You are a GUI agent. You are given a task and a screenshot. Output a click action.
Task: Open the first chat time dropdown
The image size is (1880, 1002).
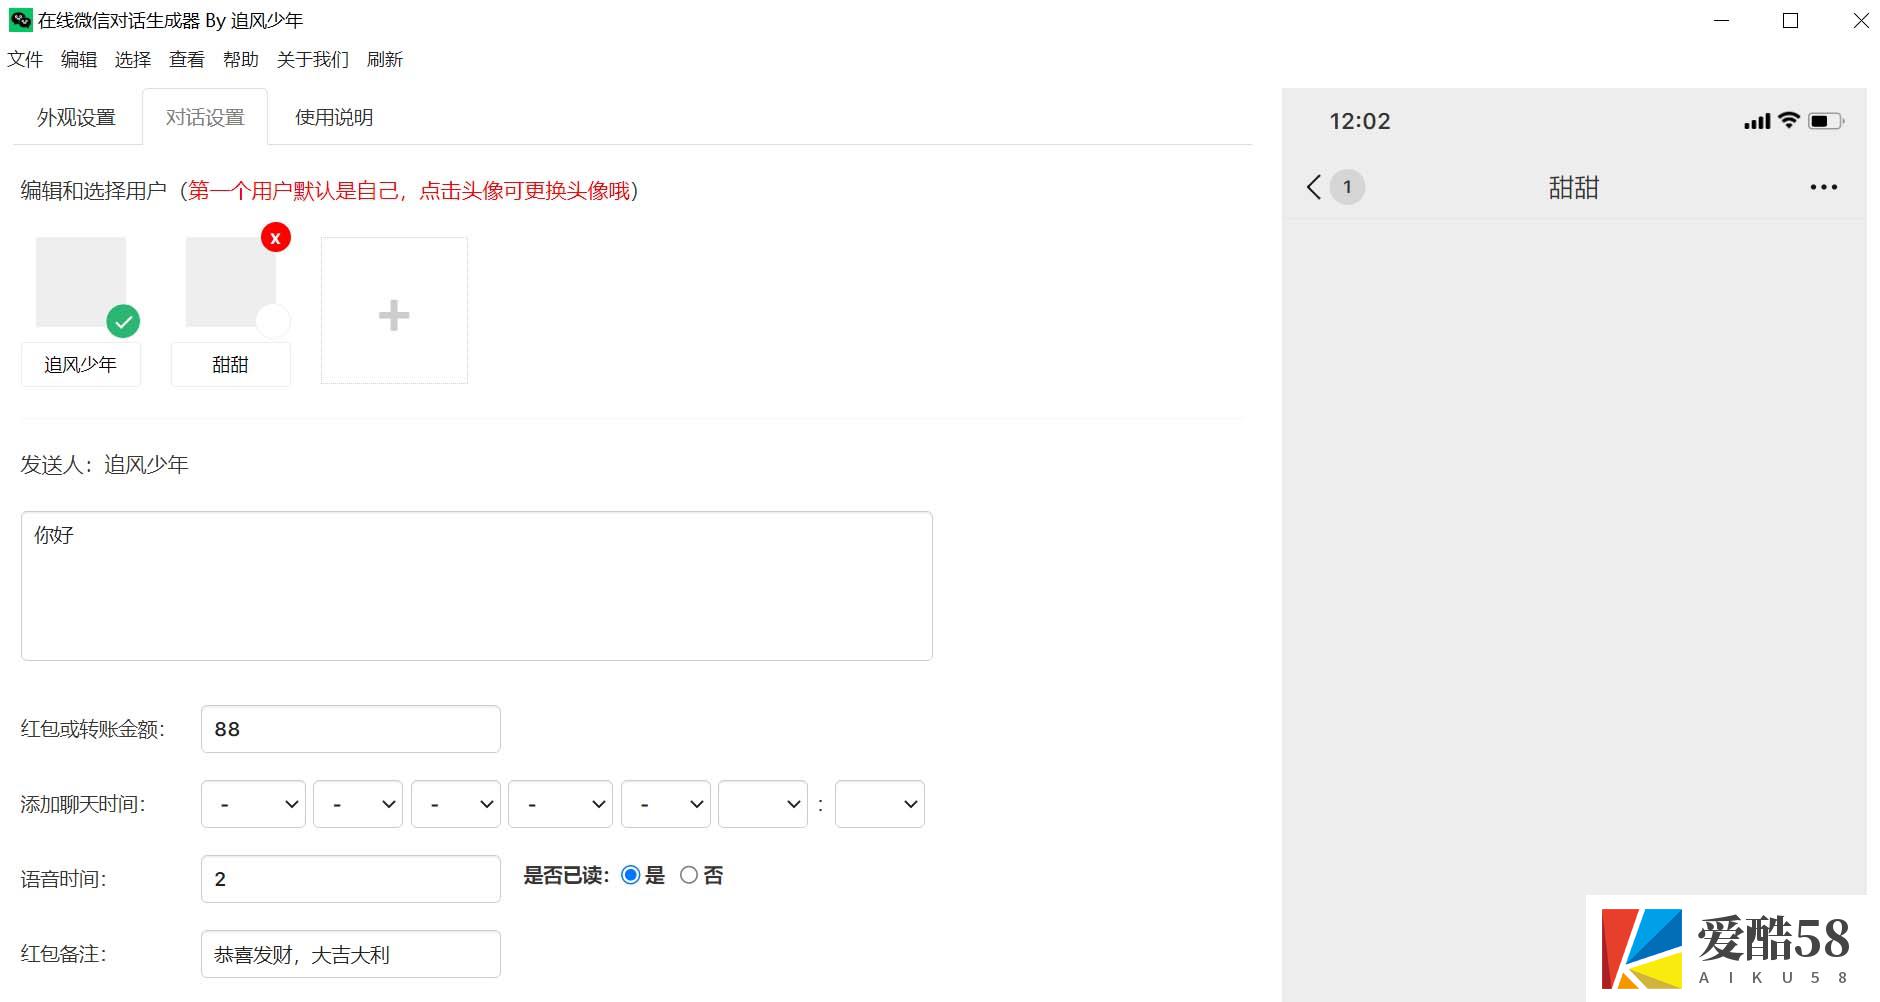(253, 804)
